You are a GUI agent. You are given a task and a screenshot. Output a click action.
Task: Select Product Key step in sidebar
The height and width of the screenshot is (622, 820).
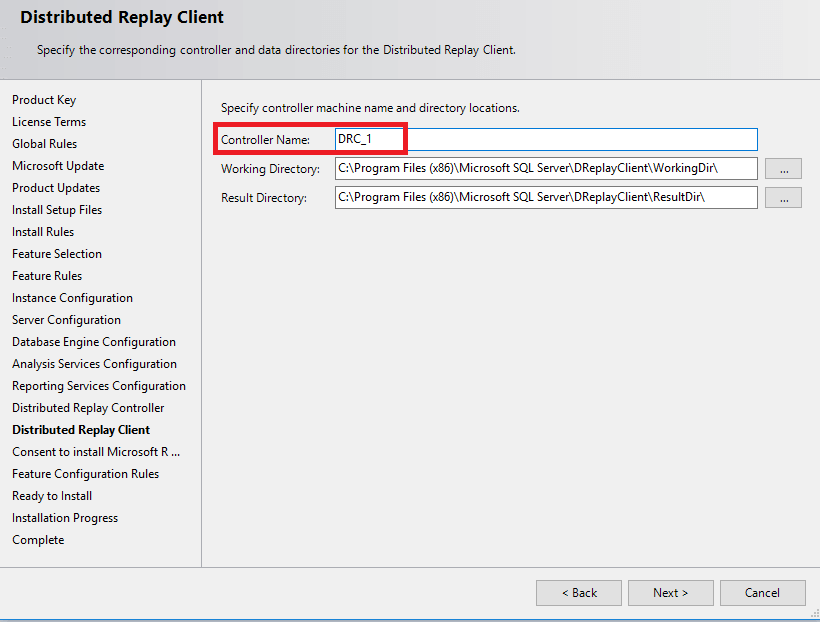coord(44,100)
